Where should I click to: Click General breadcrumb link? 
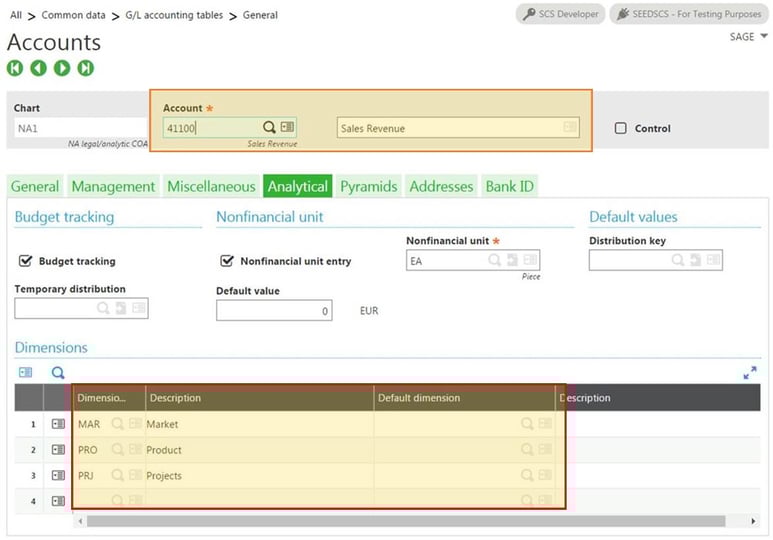tap(260, 15)
